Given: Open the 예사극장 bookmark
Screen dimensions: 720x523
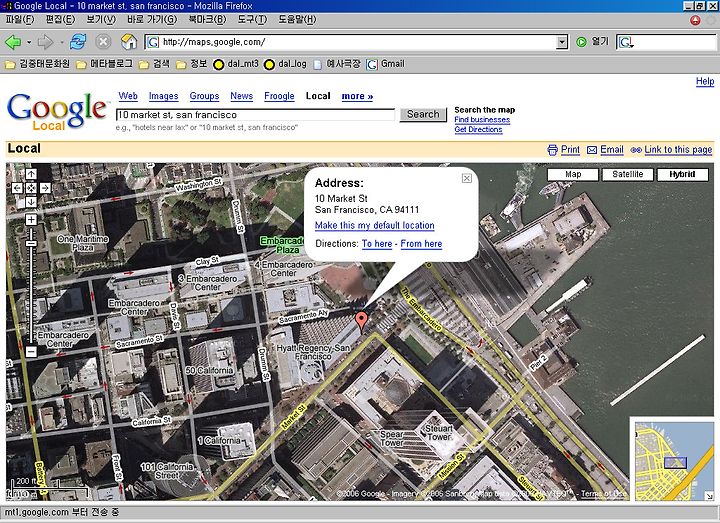Looking at the screenshot, I should click(337, 64).
